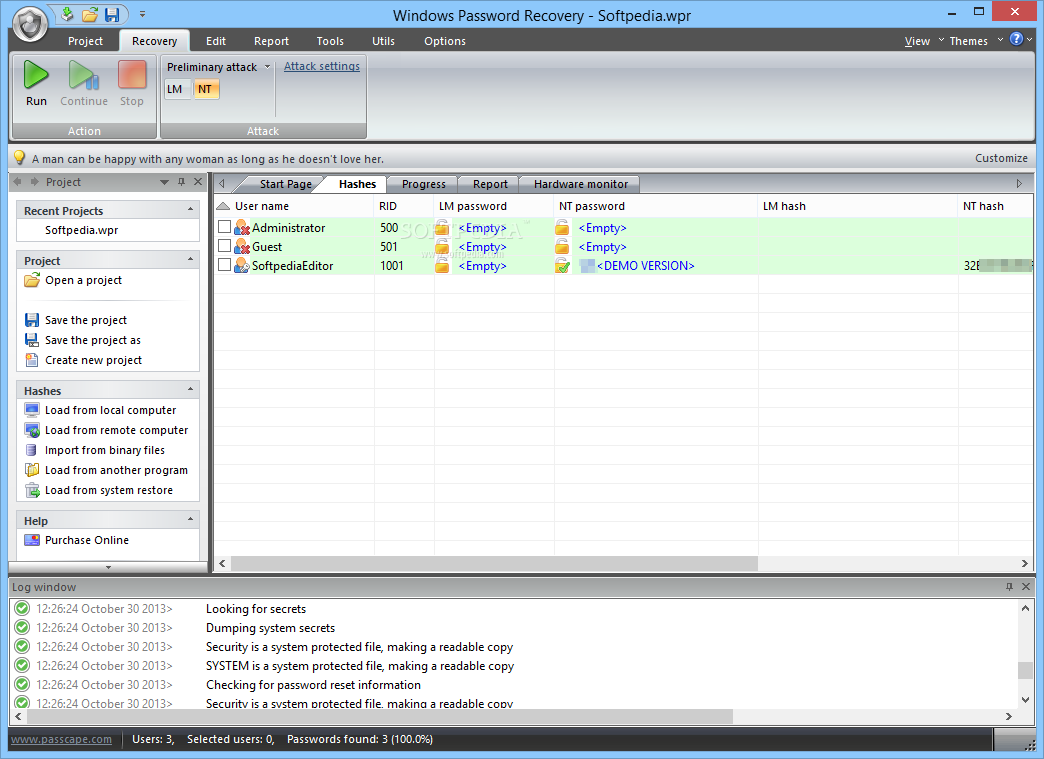This screenshot has height=759, width=1044.
Task: Click SoftpediaEditor's checked NT password lock icon
Action: pos(563,266)
